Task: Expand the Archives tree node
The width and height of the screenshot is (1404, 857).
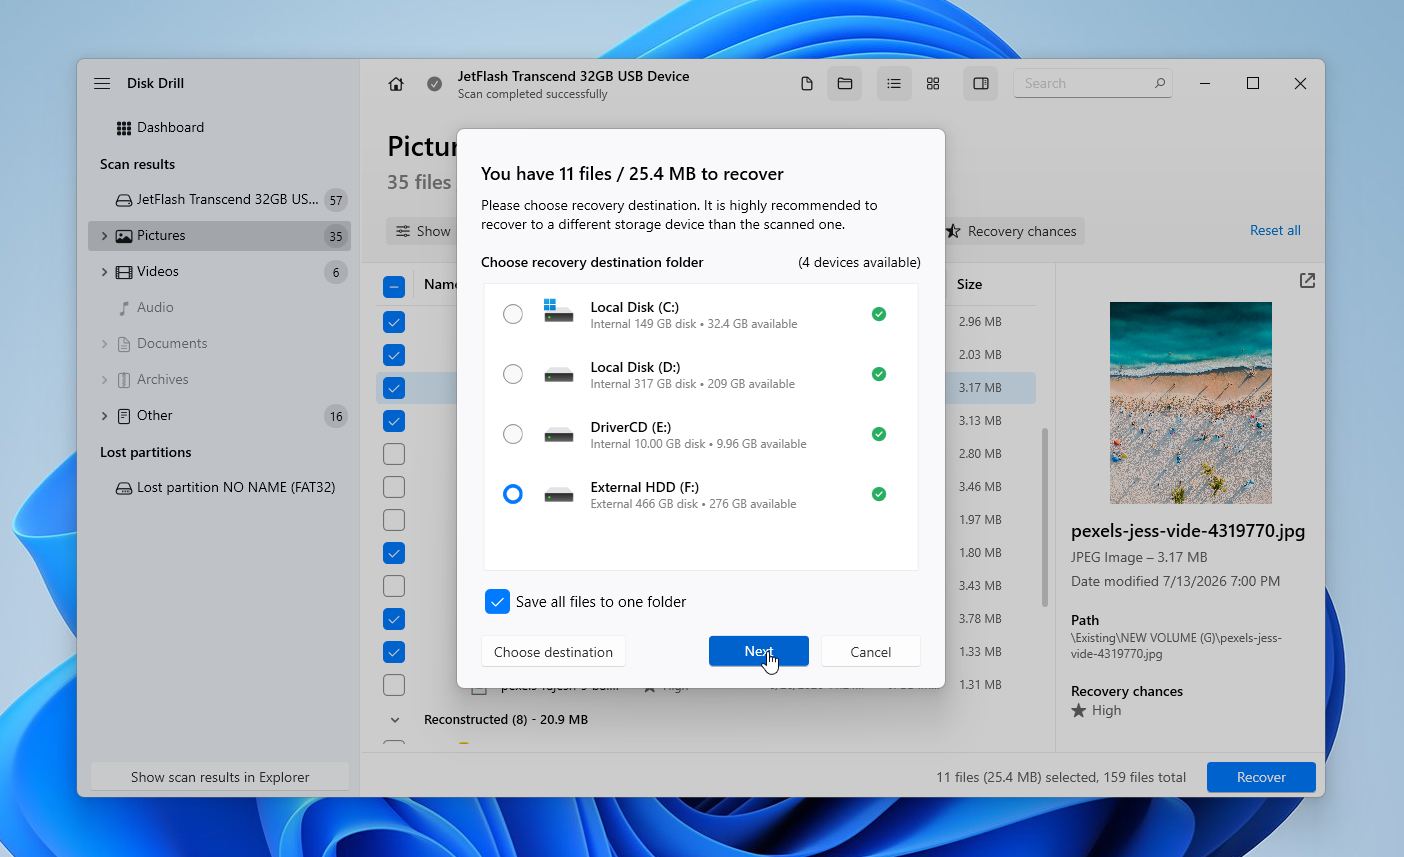Action: (104, 380)
